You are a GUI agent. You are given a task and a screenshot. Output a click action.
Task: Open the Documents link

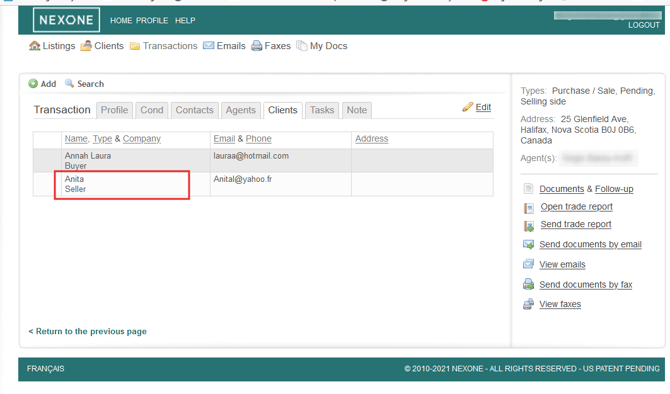561,189
